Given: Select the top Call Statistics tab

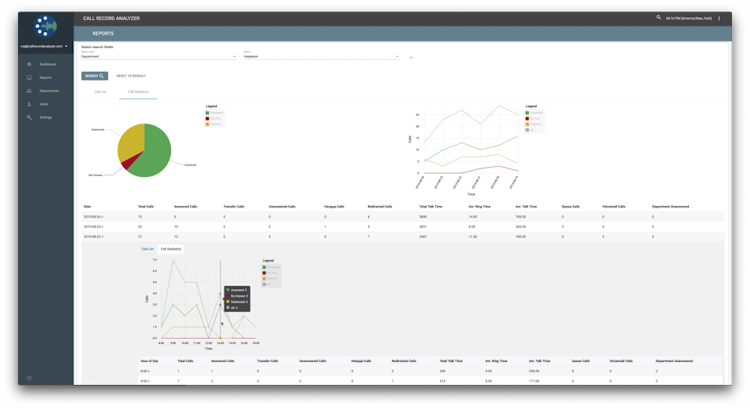Looking at the screenshot, I should [x=138, y=92].
